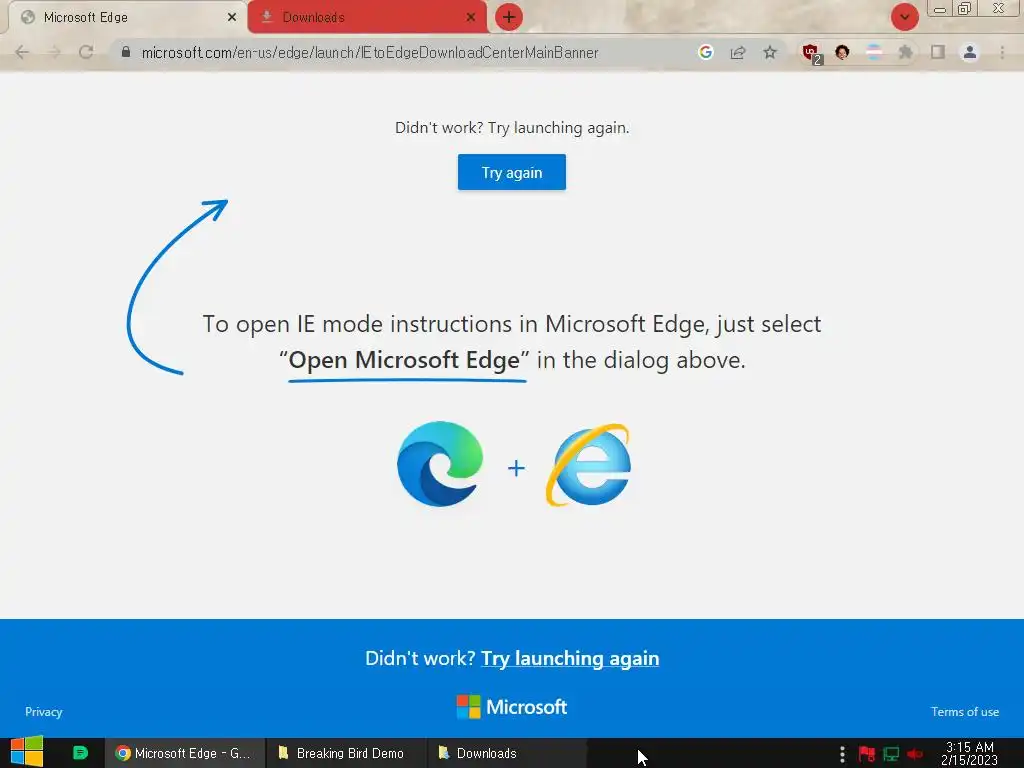Switch to the Downloads tab

(x=367, y=17)
